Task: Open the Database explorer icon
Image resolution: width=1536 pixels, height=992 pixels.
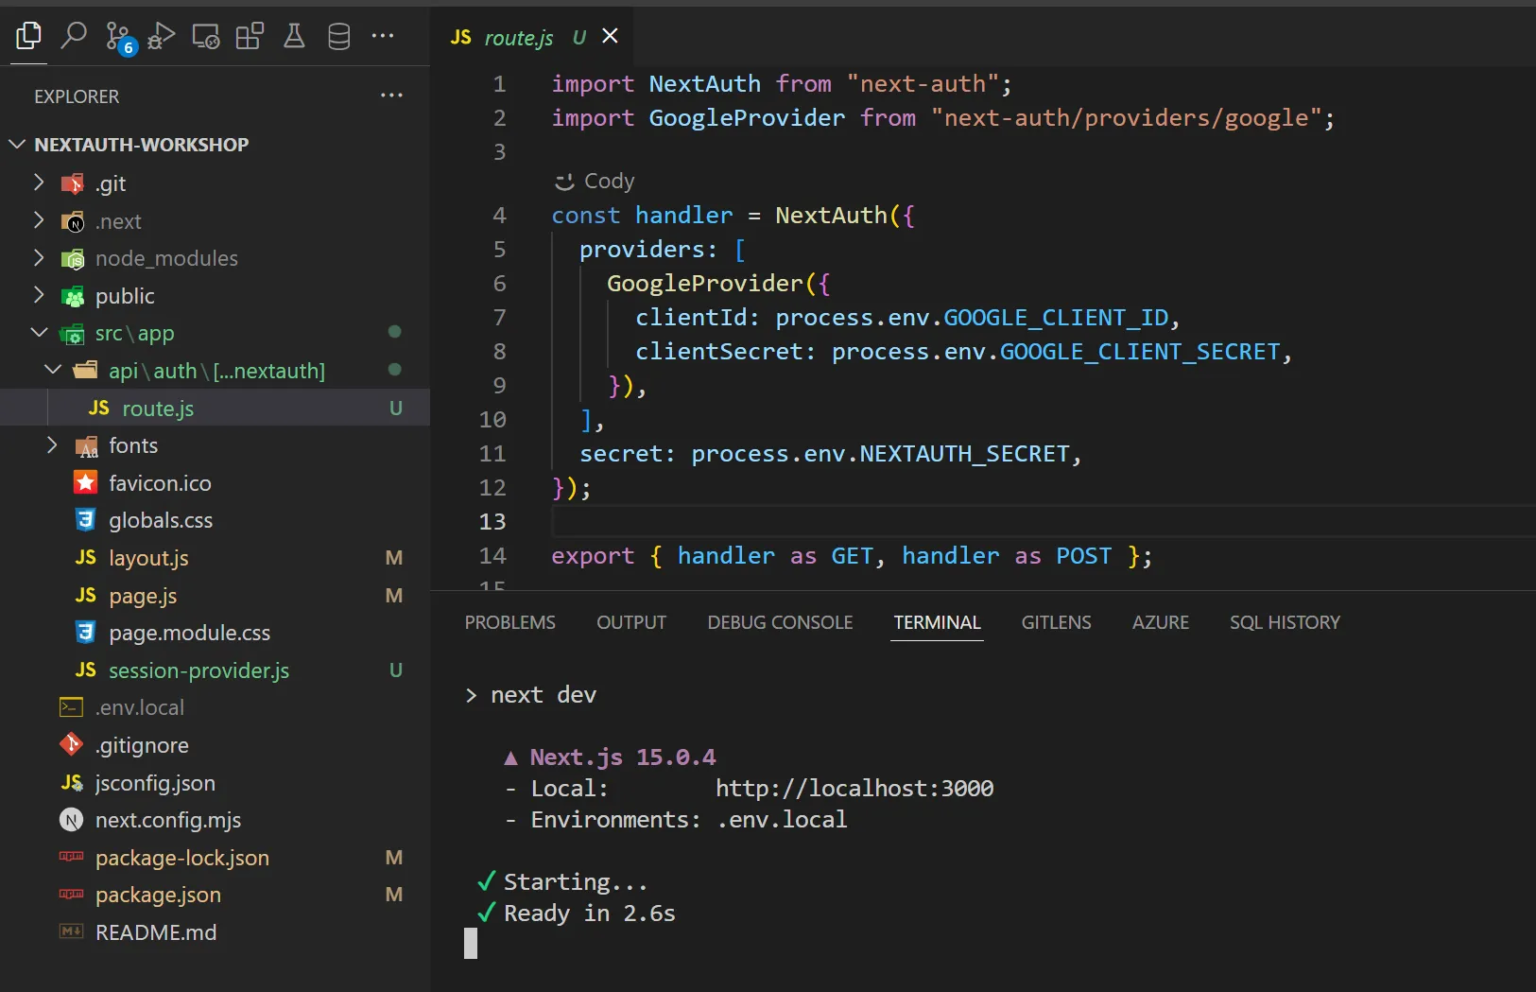Action: pyautogui.click(x=338, y=35)
